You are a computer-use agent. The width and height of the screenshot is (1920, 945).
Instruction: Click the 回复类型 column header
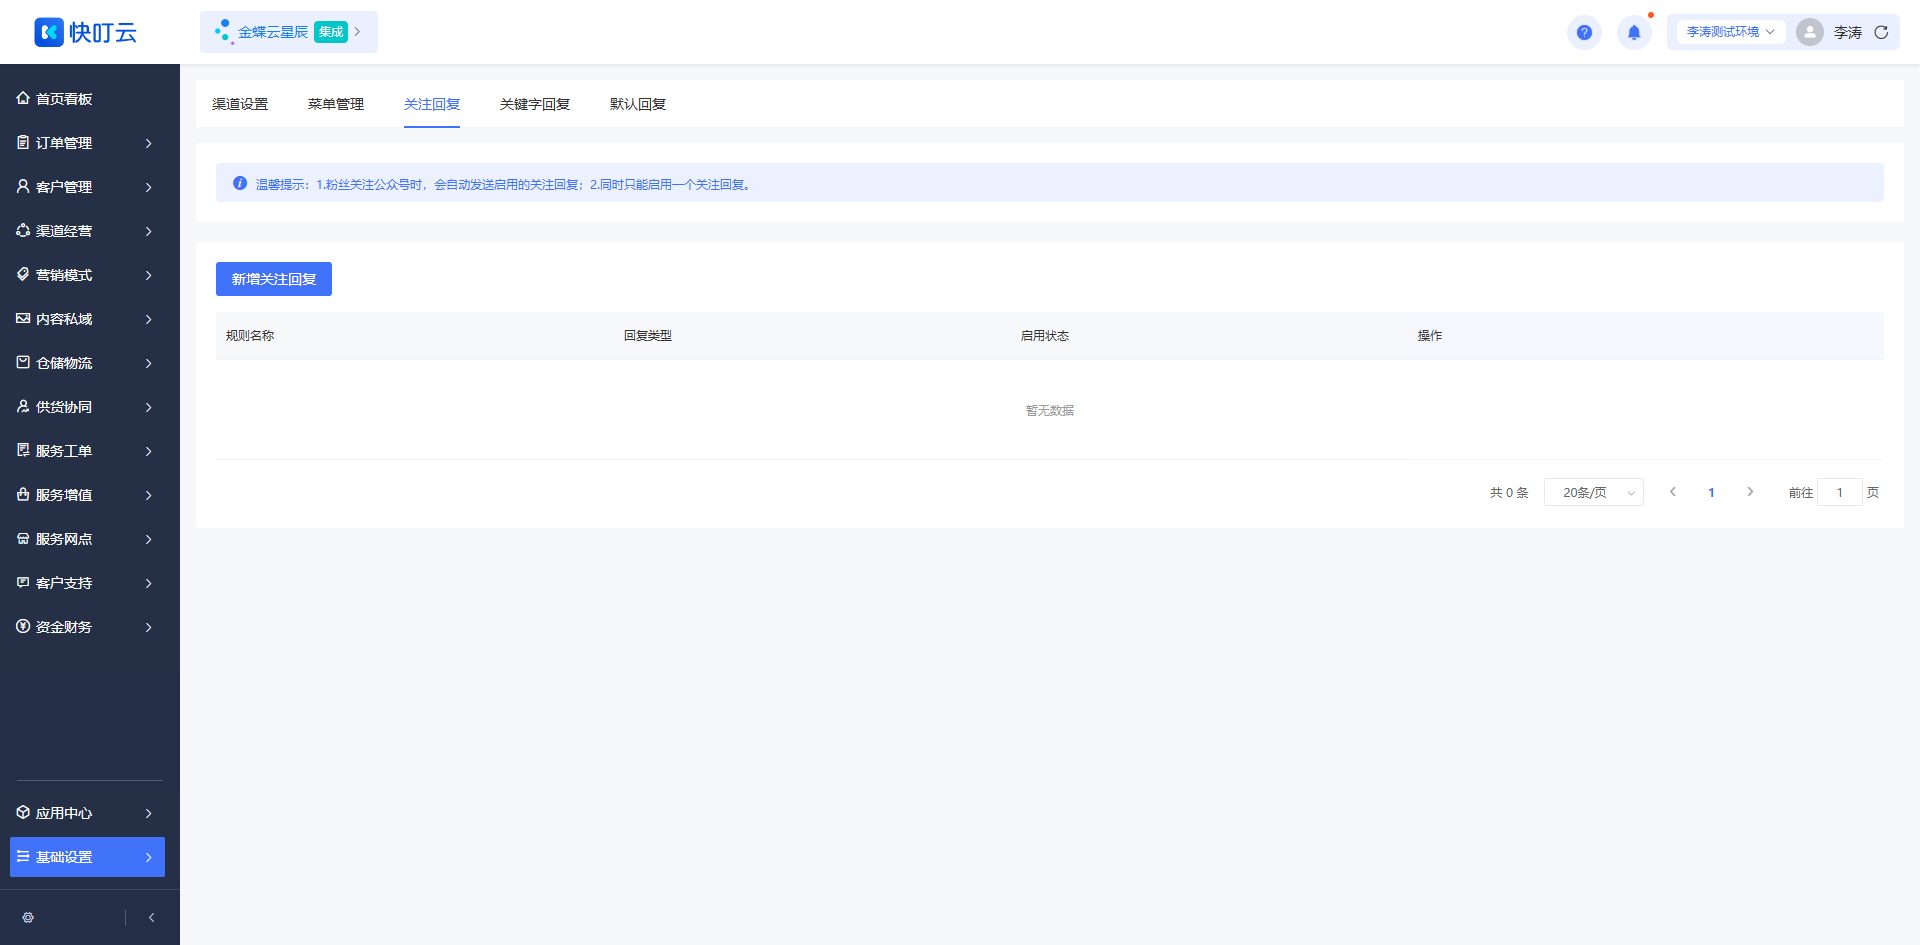[648, 335]
